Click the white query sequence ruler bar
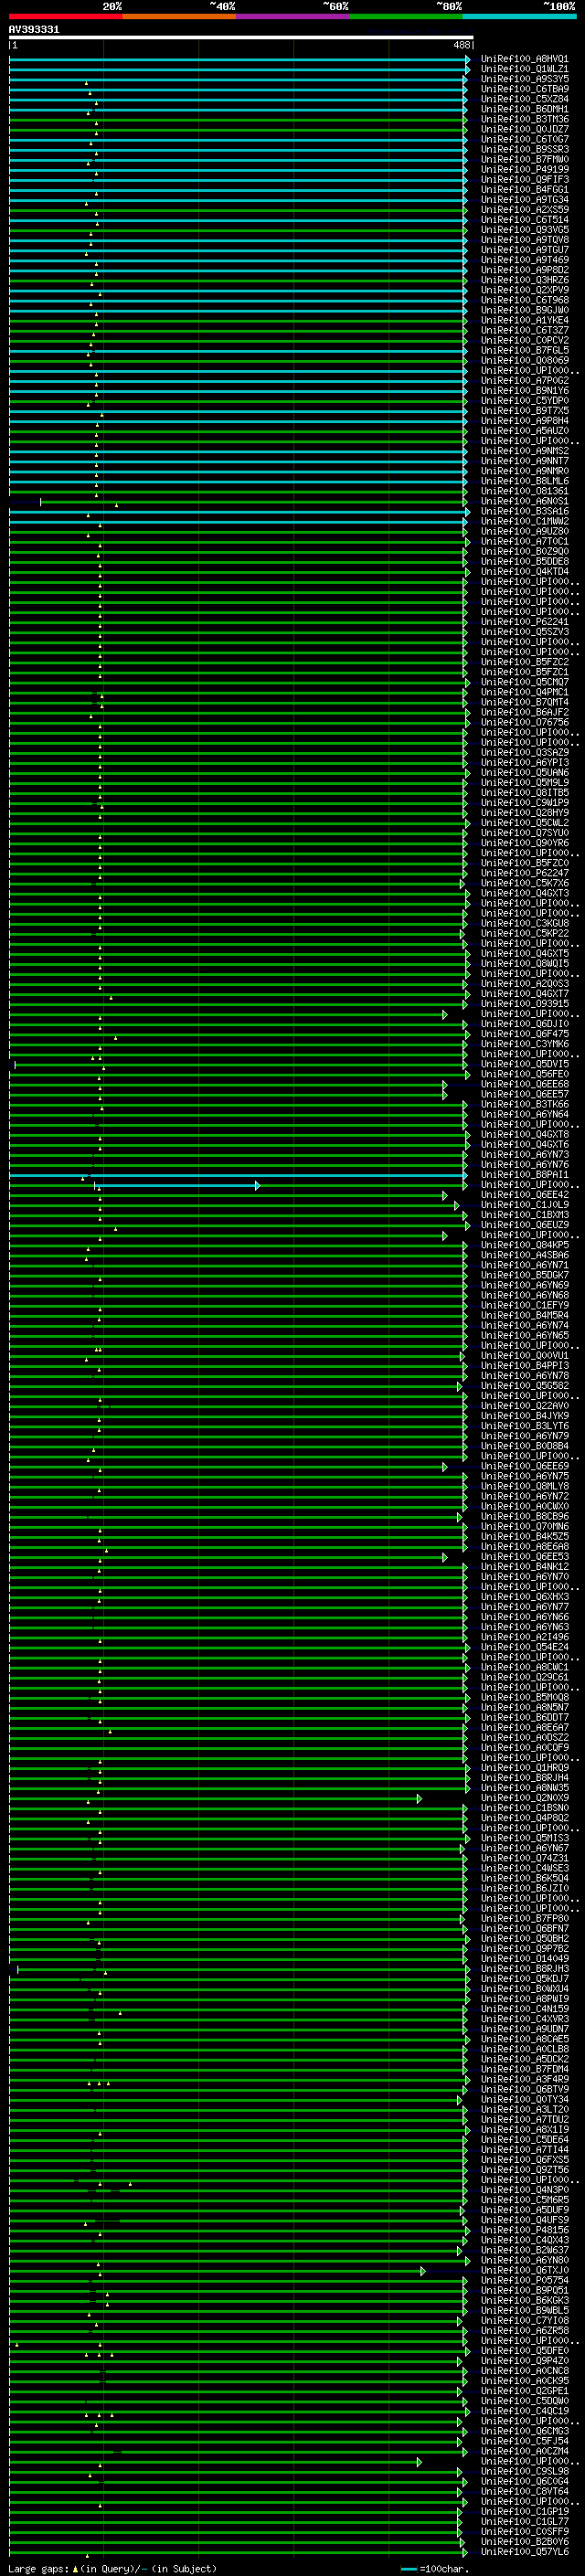The image size is (585, 2576). 241,38
